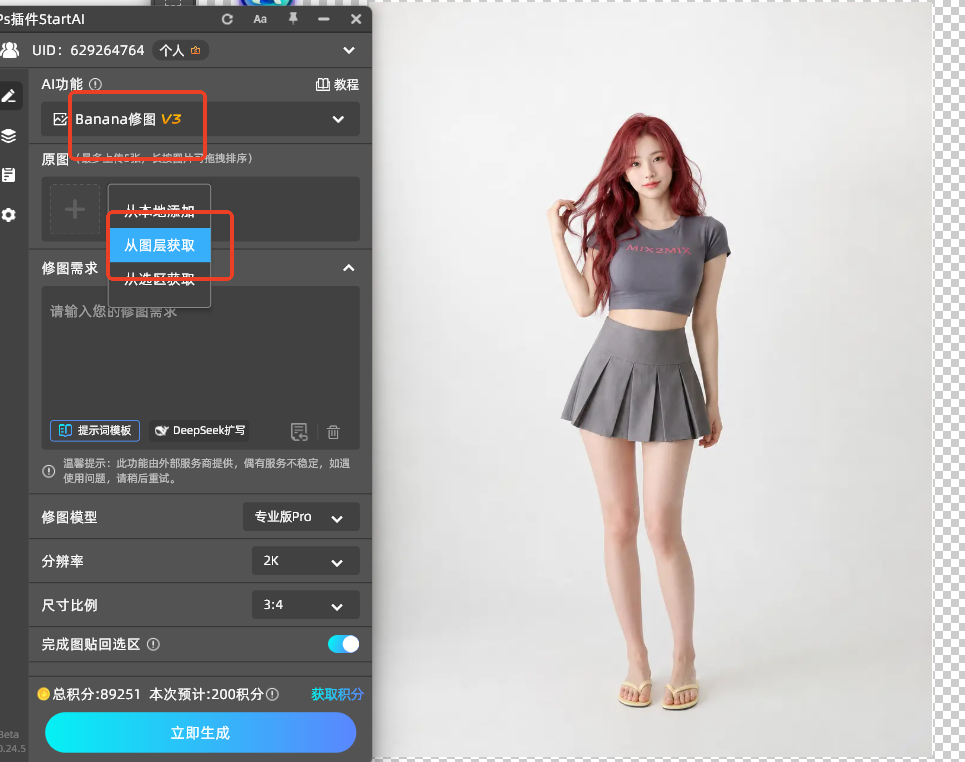Viewport: 965px width, 762px height.
Task: Collapse the 修图需求 section
Action: pyautogui.click(x=349, y=268)
